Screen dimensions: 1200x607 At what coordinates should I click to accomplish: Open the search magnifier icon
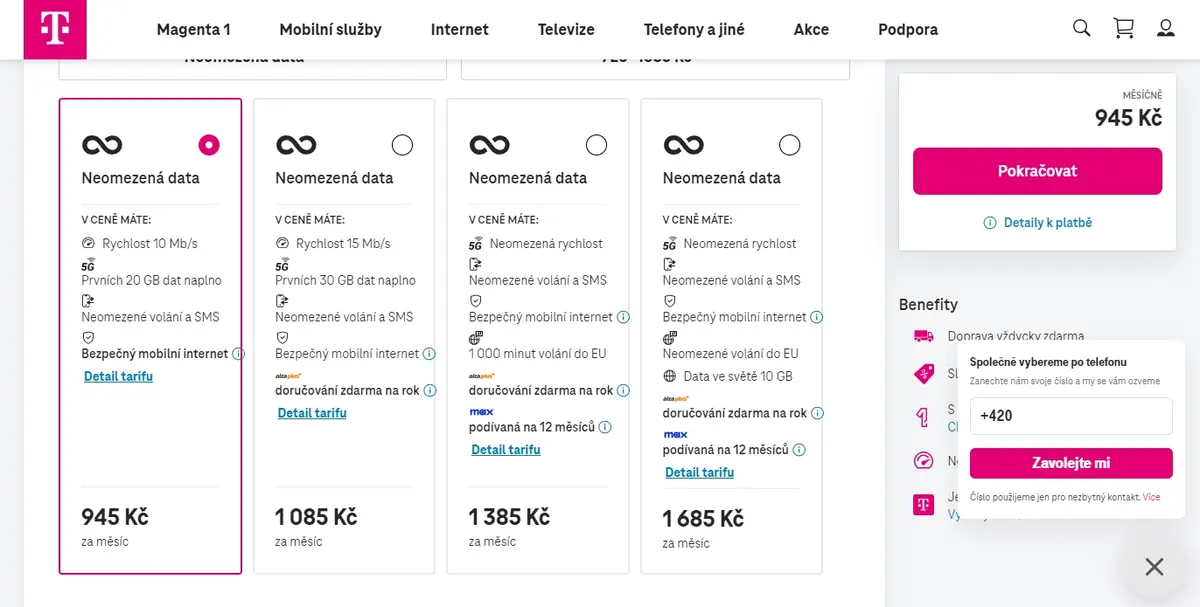1081,28
